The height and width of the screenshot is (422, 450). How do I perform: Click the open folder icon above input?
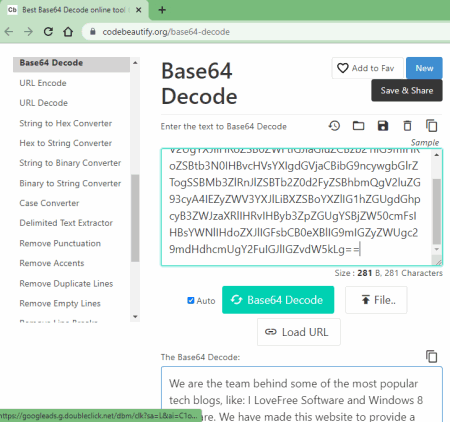pyautogui.click(x=358, y=126)
